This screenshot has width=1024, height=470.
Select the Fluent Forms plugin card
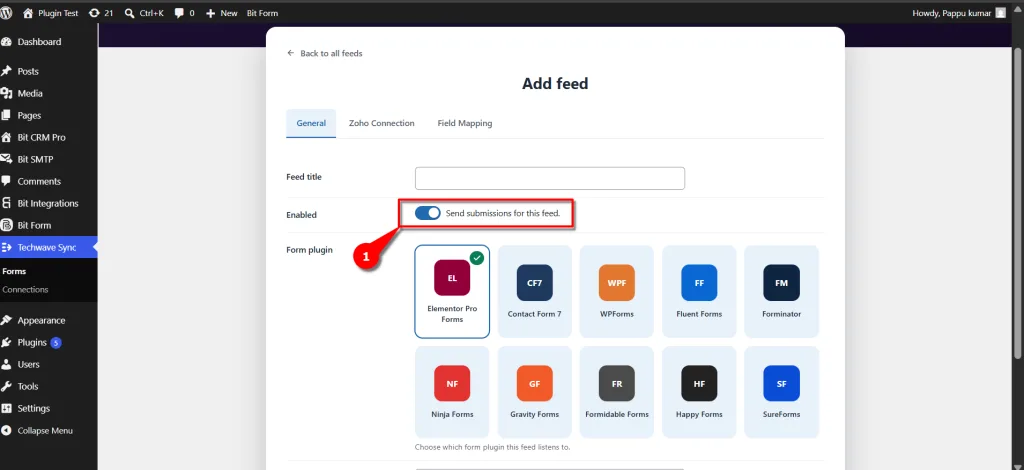pos(699,292)
